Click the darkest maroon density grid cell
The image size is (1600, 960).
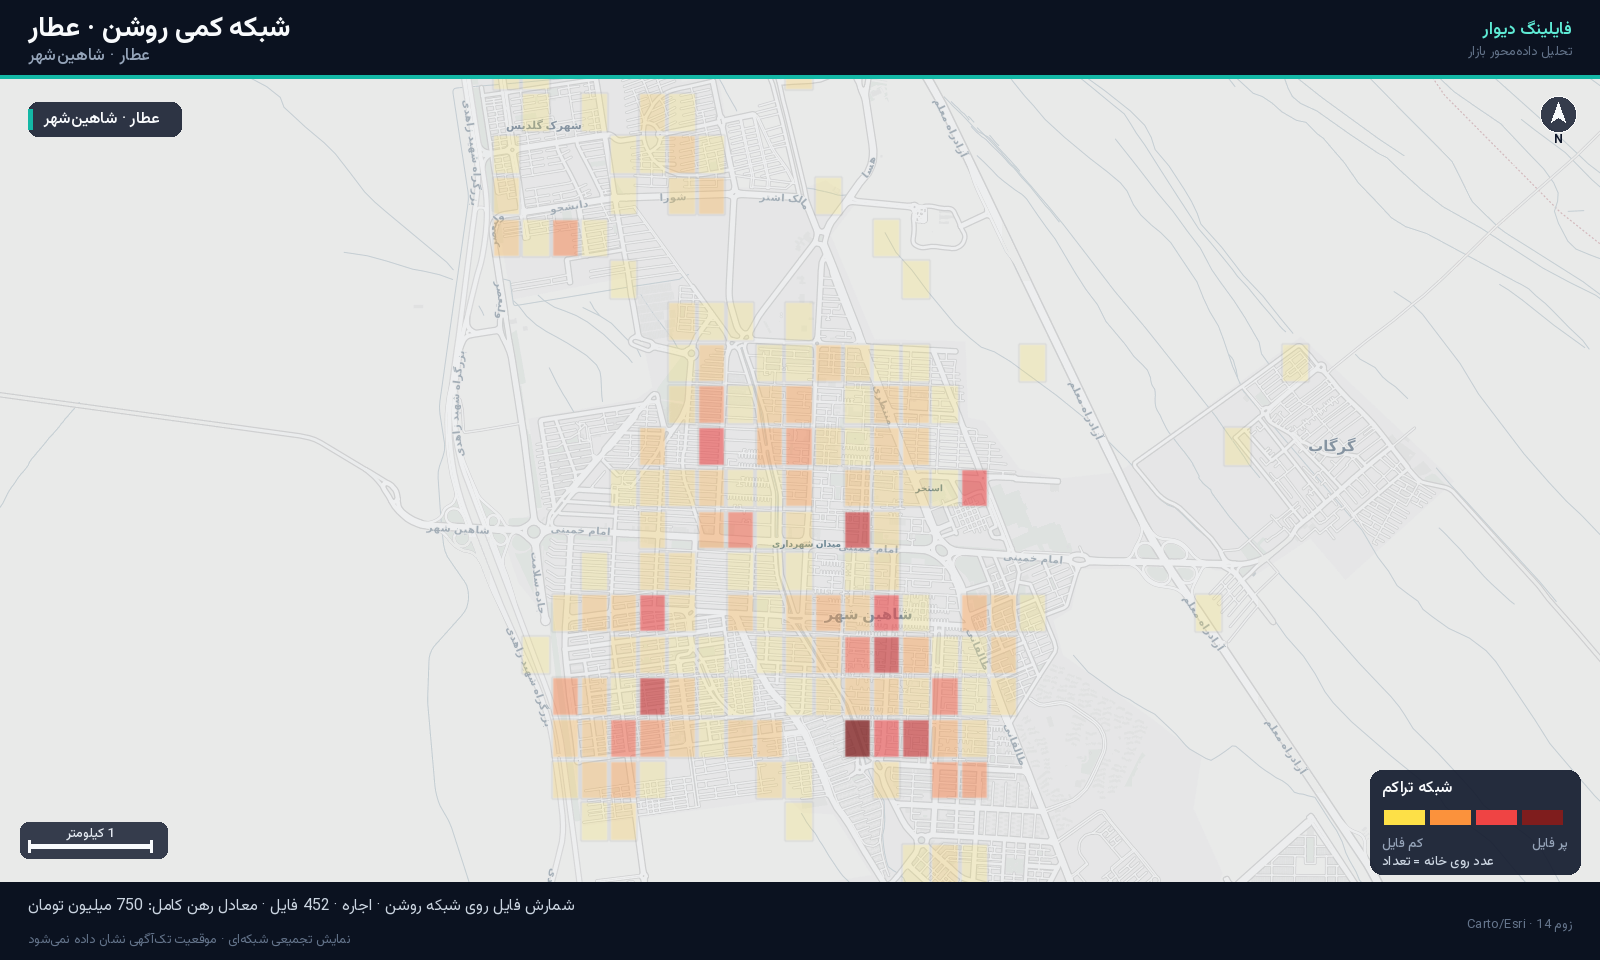pos(857,738)
